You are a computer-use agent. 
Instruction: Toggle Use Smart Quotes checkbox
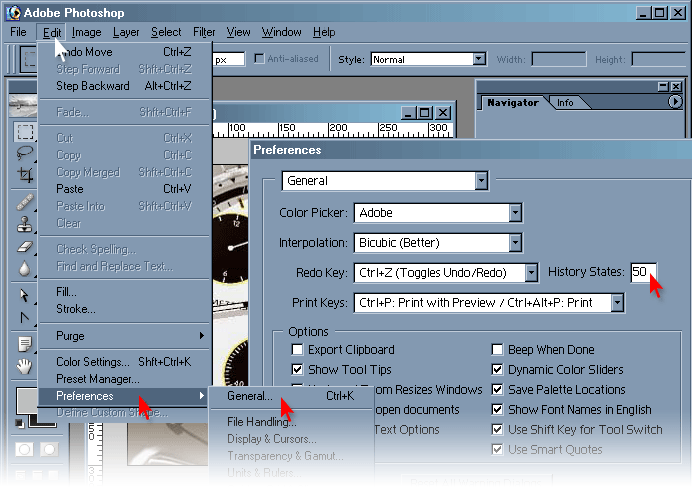497,450
